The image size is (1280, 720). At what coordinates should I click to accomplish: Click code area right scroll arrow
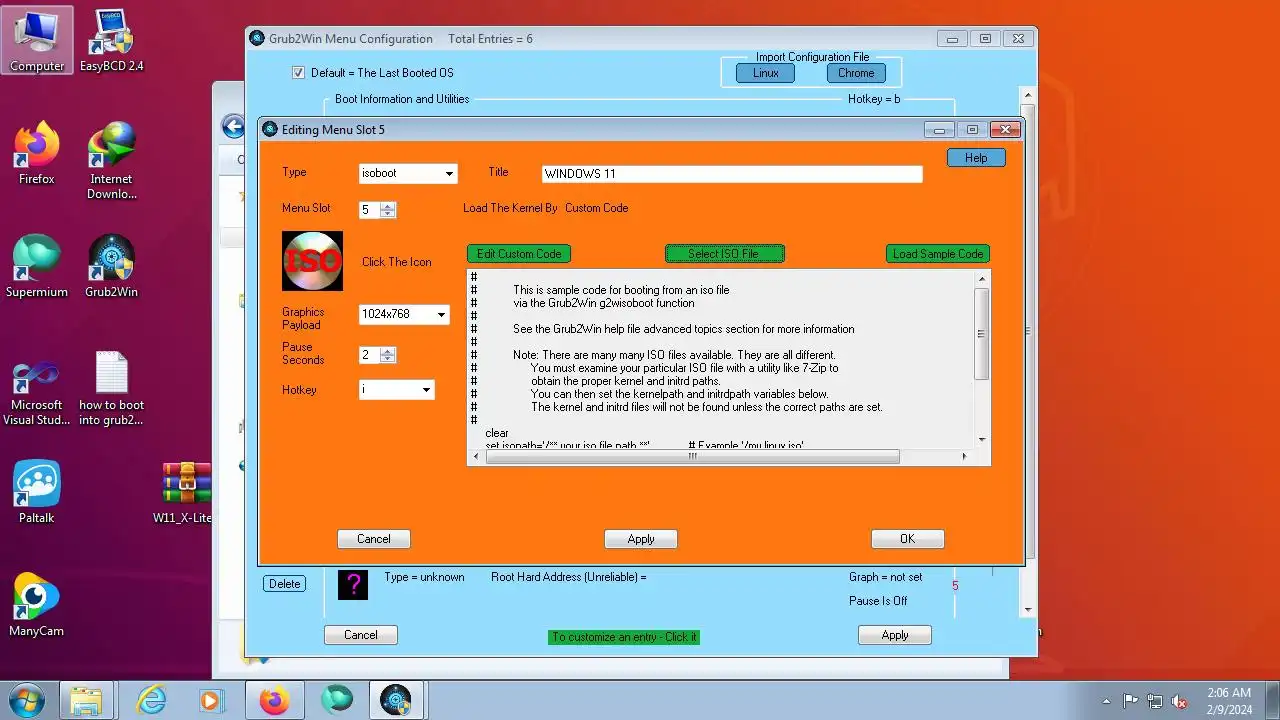pos(964,456)
